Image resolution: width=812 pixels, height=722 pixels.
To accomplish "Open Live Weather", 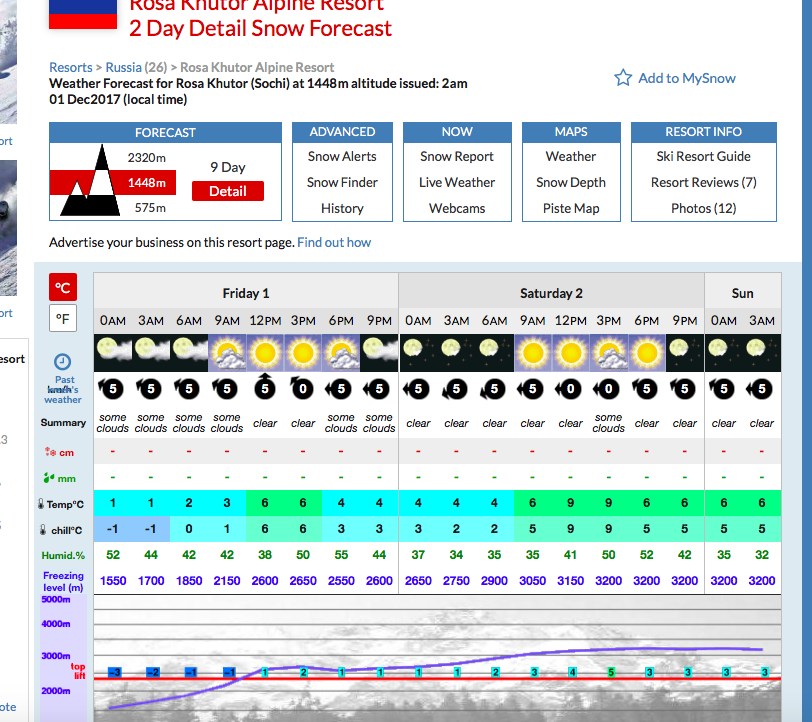I will click(457, 182).
